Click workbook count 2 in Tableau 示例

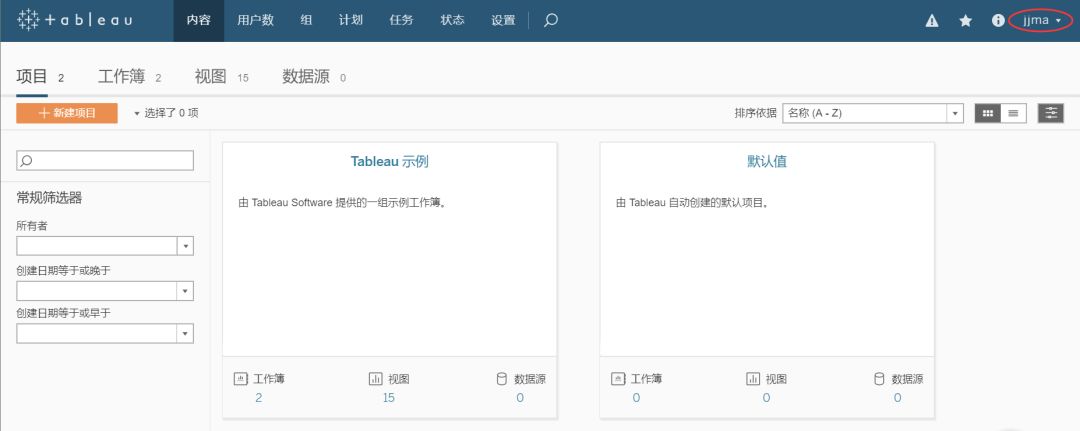pyautogui.click(x=258, y=398)
